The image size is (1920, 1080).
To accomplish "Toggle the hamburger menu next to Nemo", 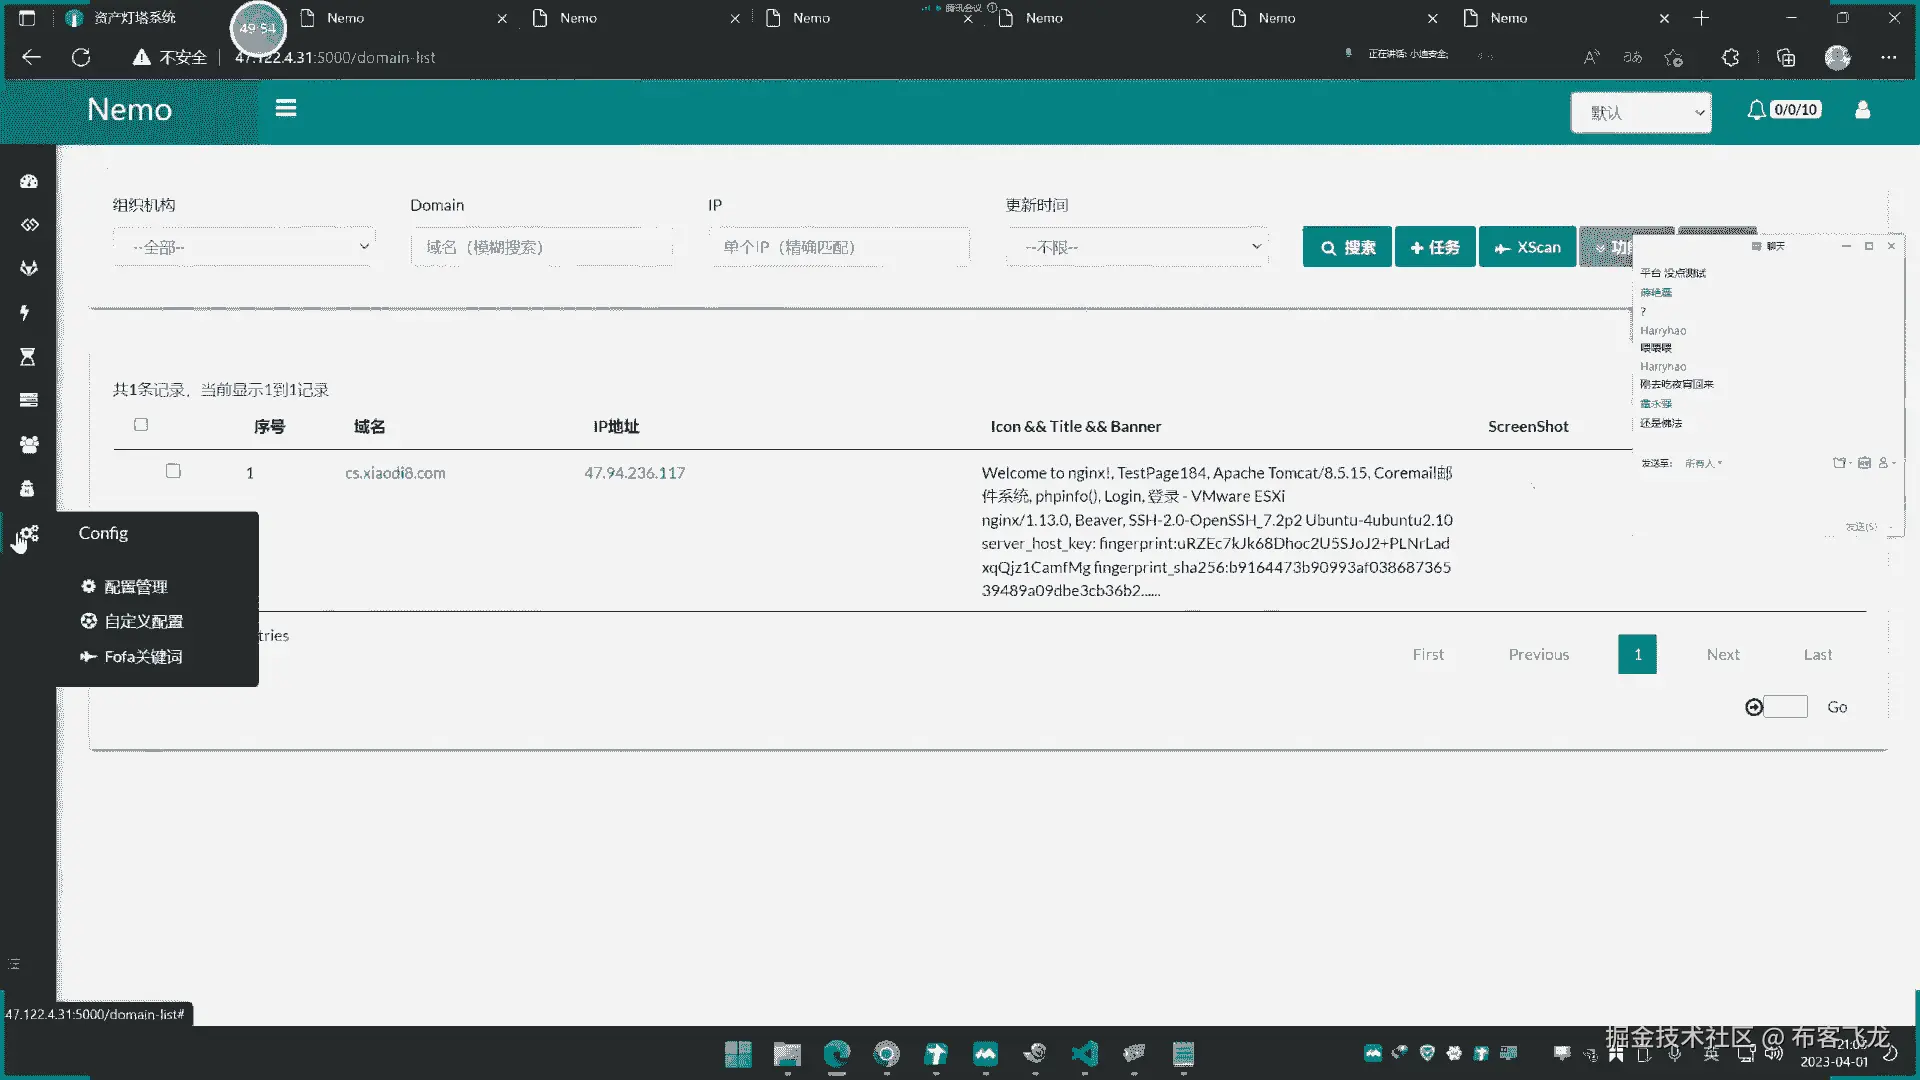I will 286,108.
